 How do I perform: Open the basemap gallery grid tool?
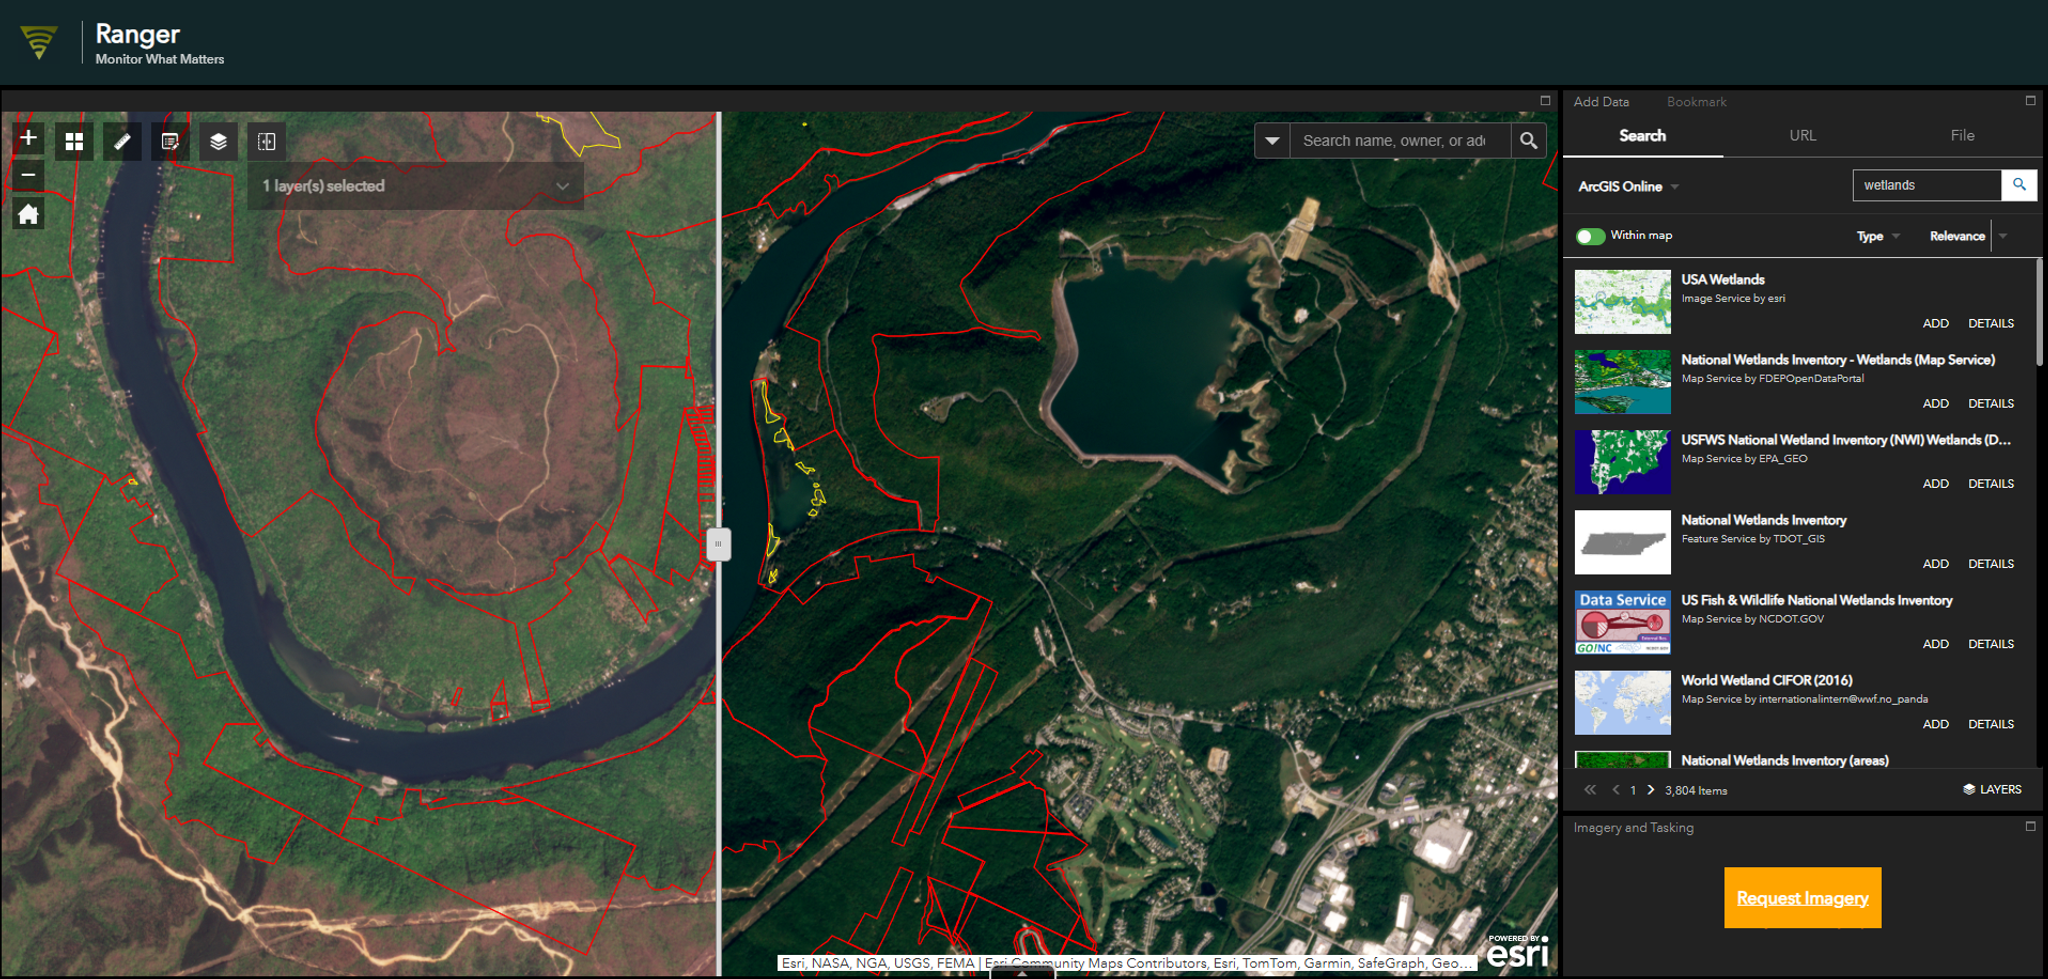coord(74,142)
